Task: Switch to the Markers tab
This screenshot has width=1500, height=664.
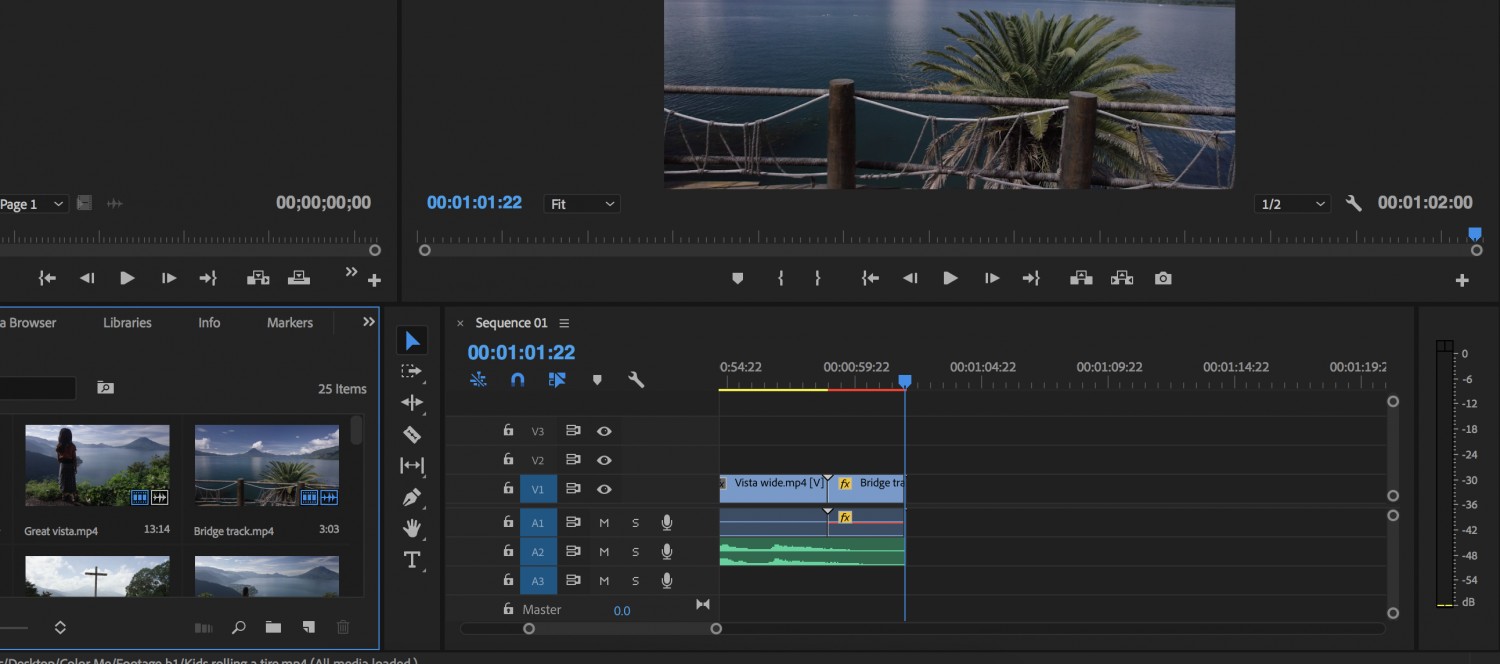Action: tap(290, 323)
